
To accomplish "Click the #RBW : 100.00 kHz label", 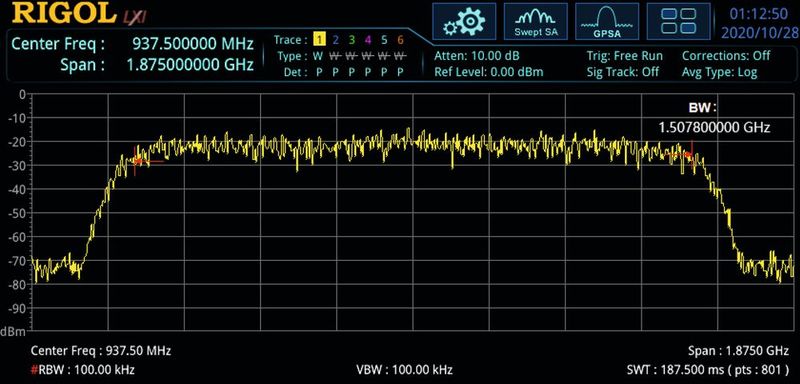I will coord(83,369).
